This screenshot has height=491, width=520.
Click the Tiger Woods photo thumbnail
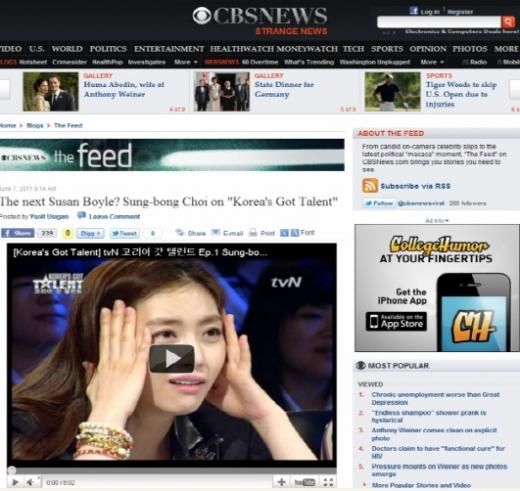(x=393, y=92)
